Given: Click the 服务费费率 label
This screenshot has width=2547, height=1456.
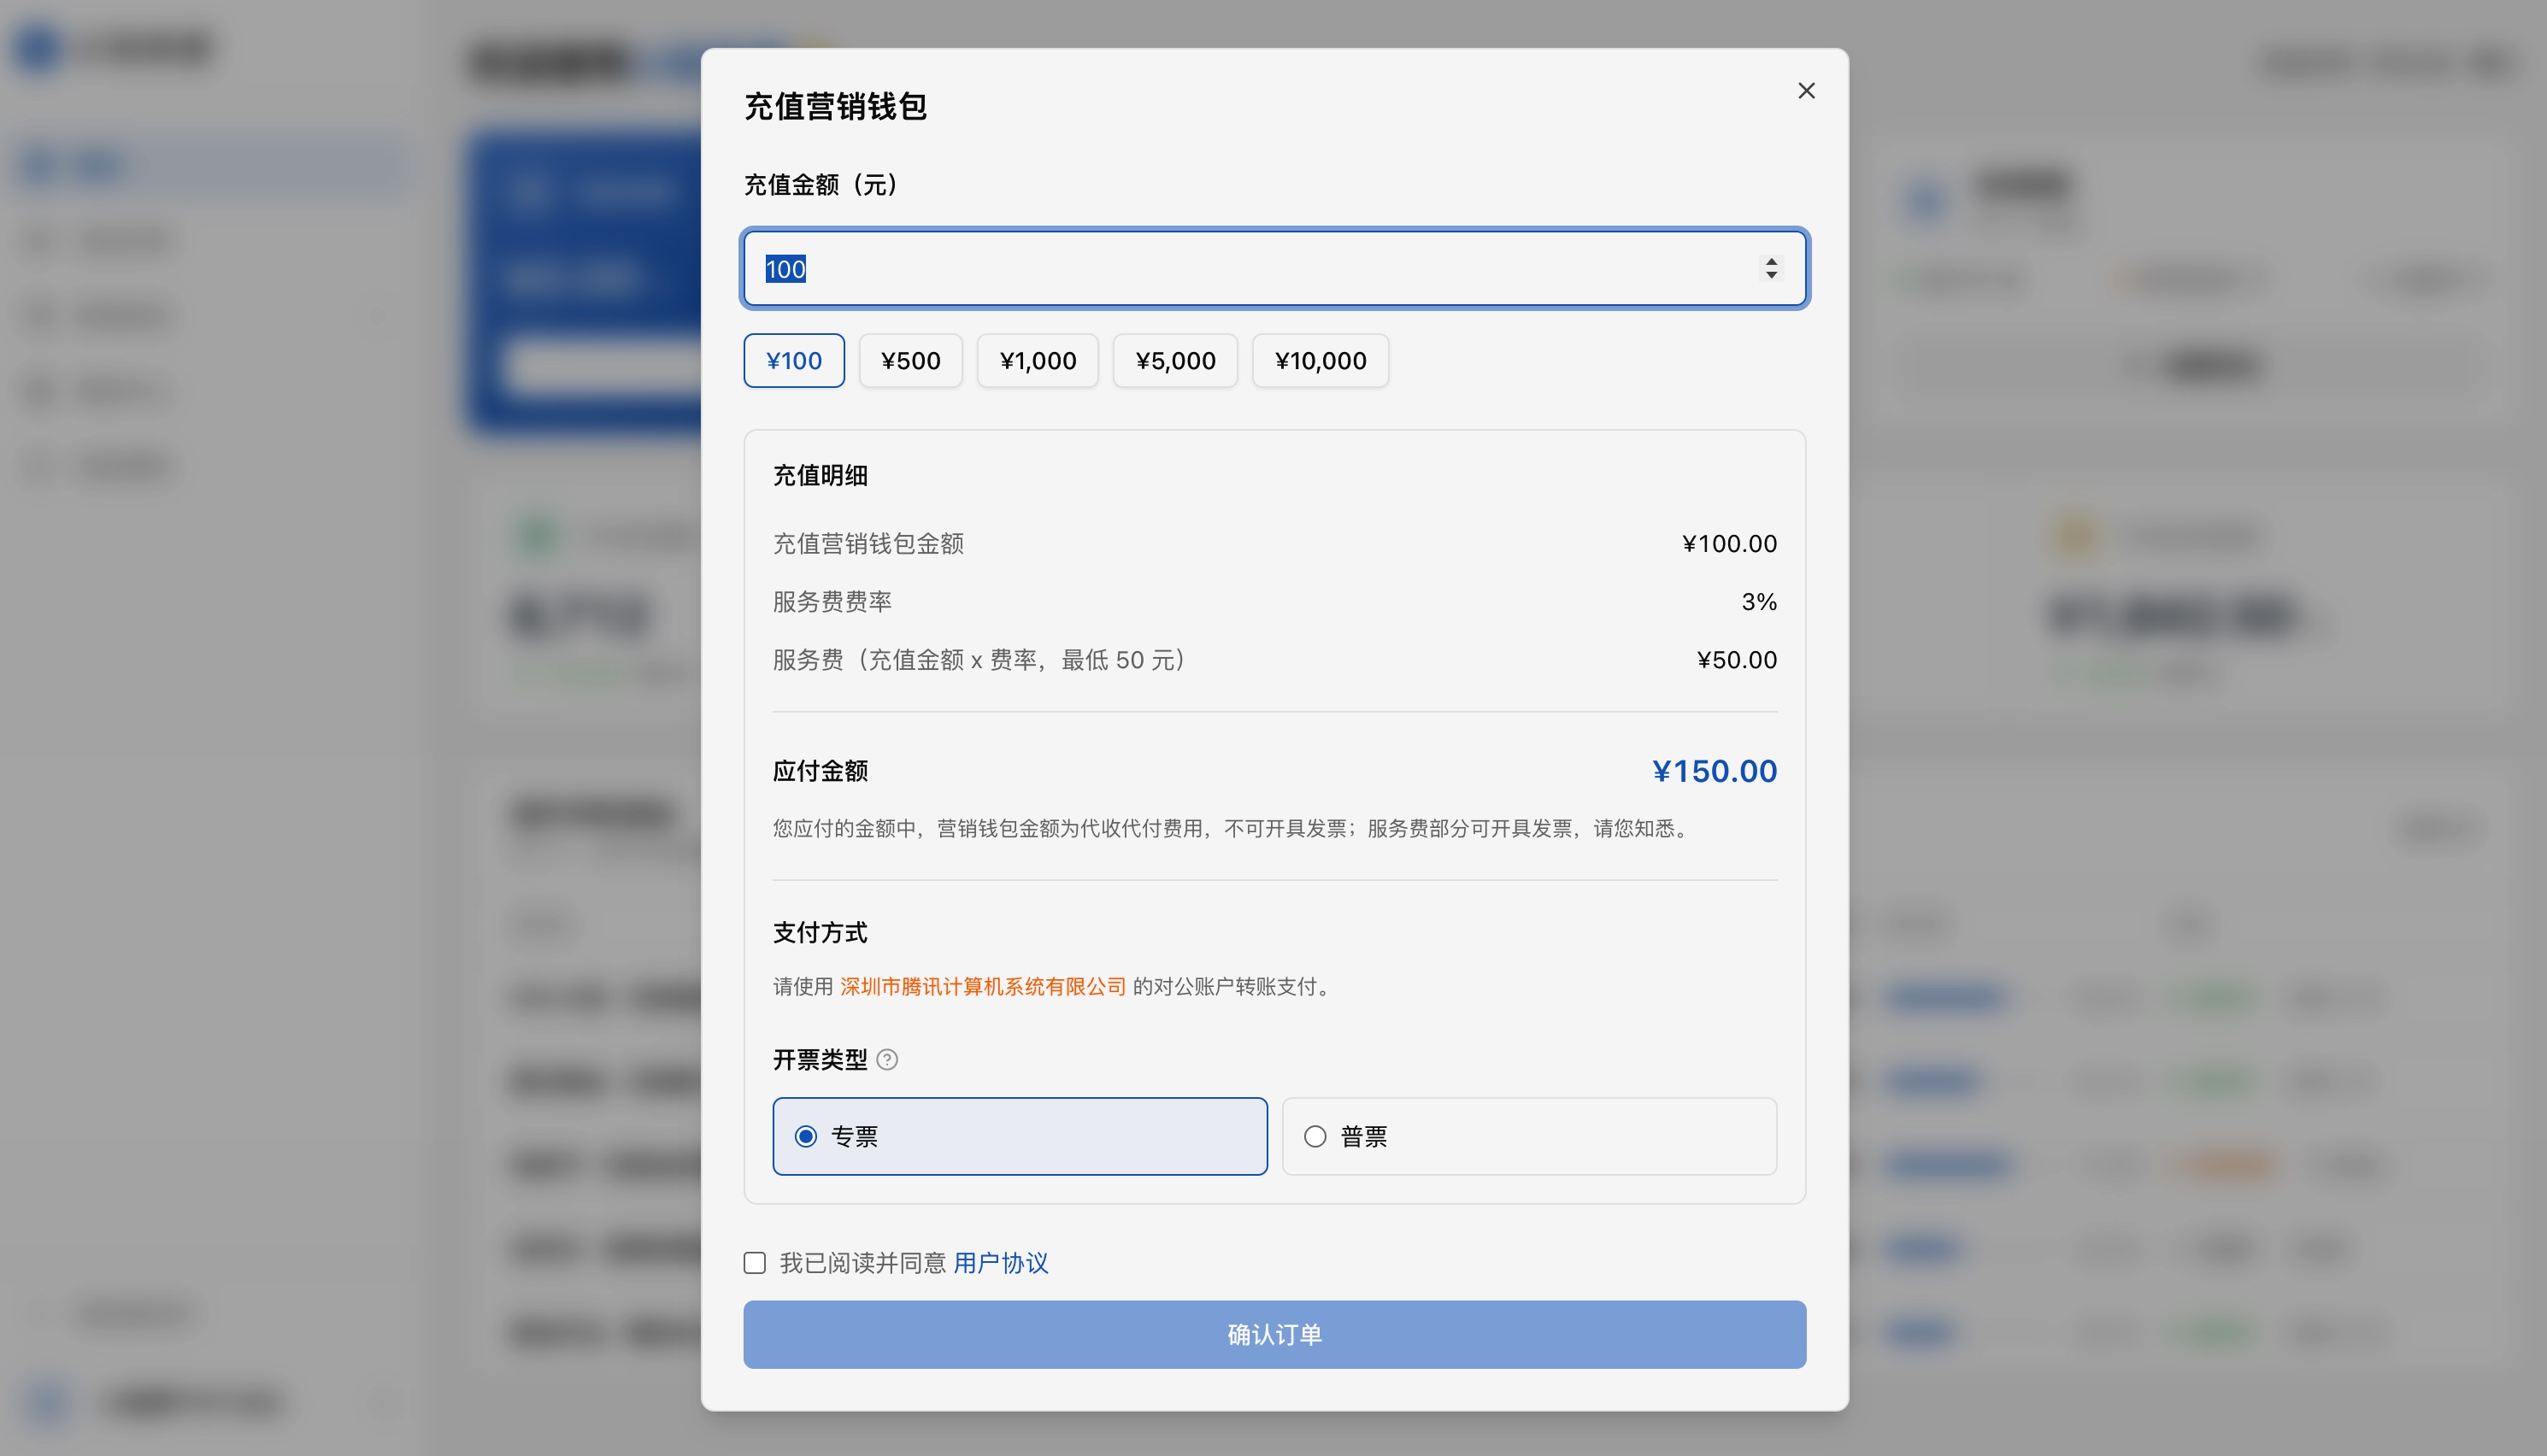Looking at the screenshot, I should (832, 602).
